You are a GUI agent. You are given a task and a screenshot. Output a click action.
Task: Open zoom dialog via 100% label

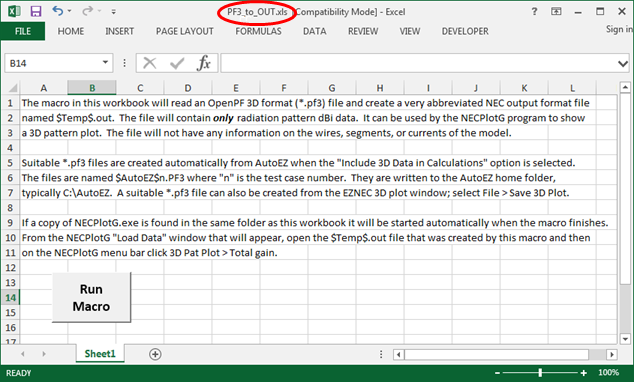(x=609, y=372)
